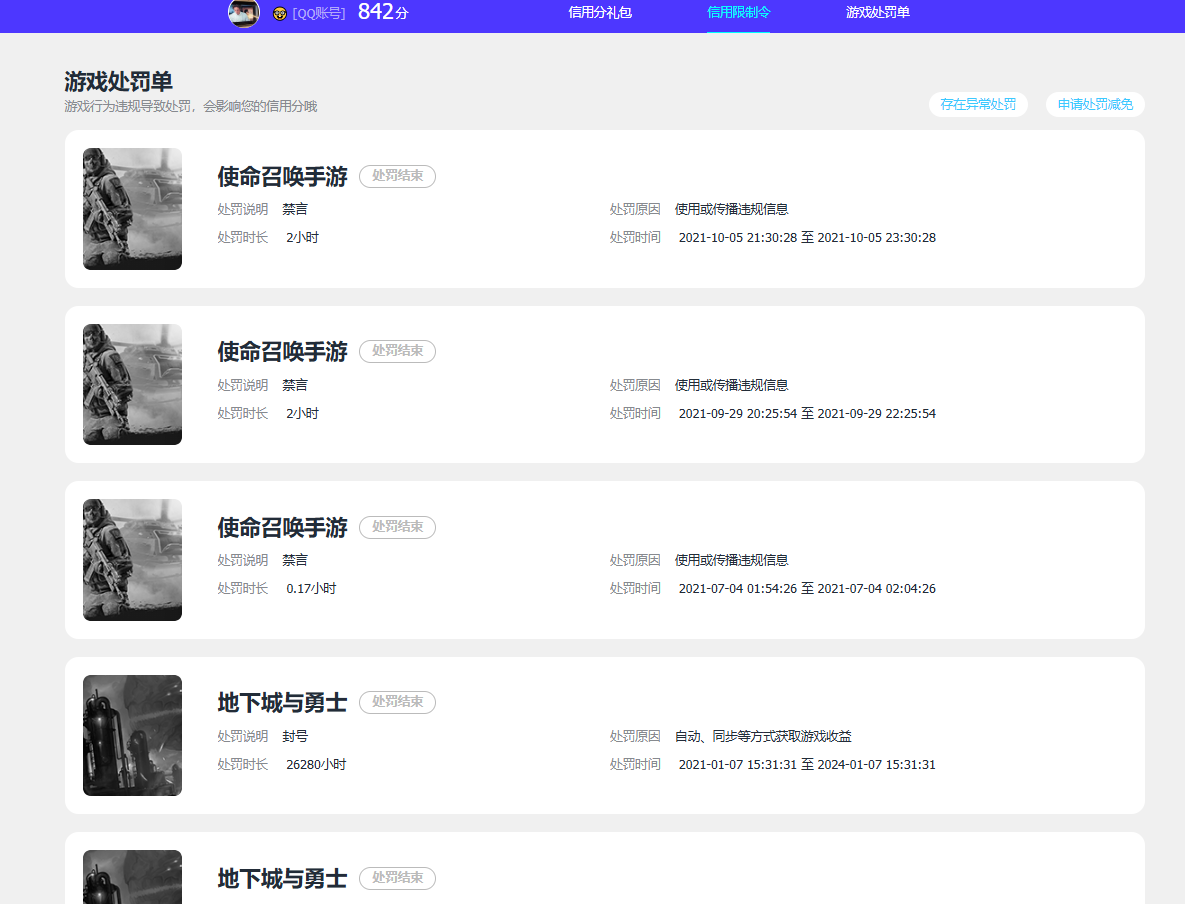
Task: Click time range 2021-09-29 20:25:54 至 22:25:54
Action: pyautogui.click(x=807, y=413)
